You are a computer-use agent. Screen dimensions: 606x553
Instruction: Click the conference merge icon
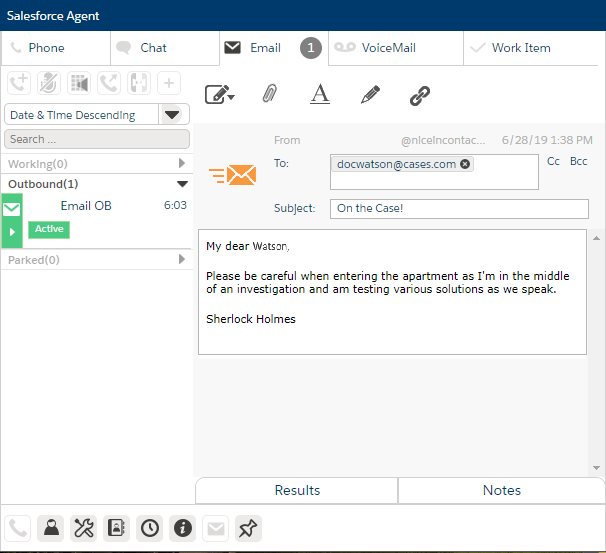tap(139, 83)
